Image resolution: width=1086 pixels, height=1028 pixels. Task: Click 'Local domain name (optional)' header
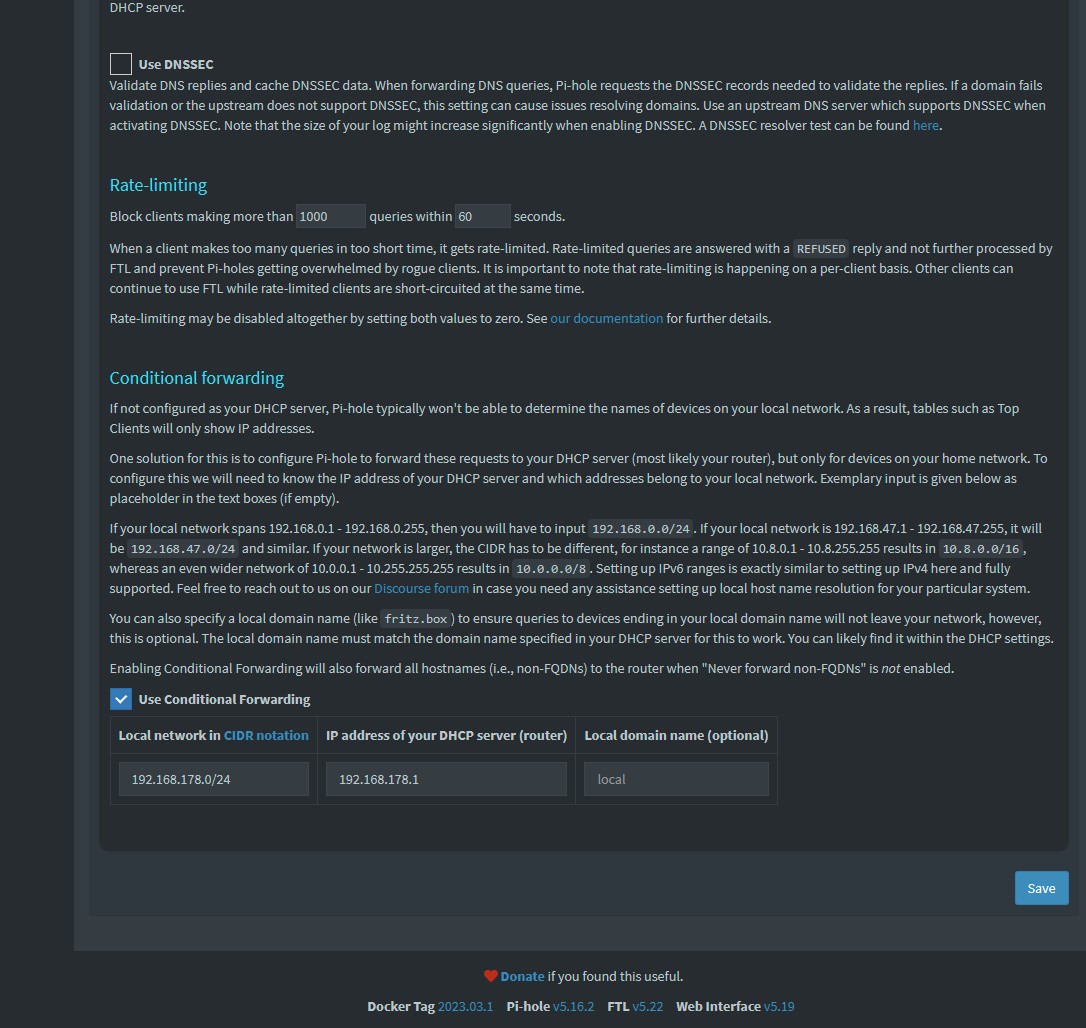[676, 736]
